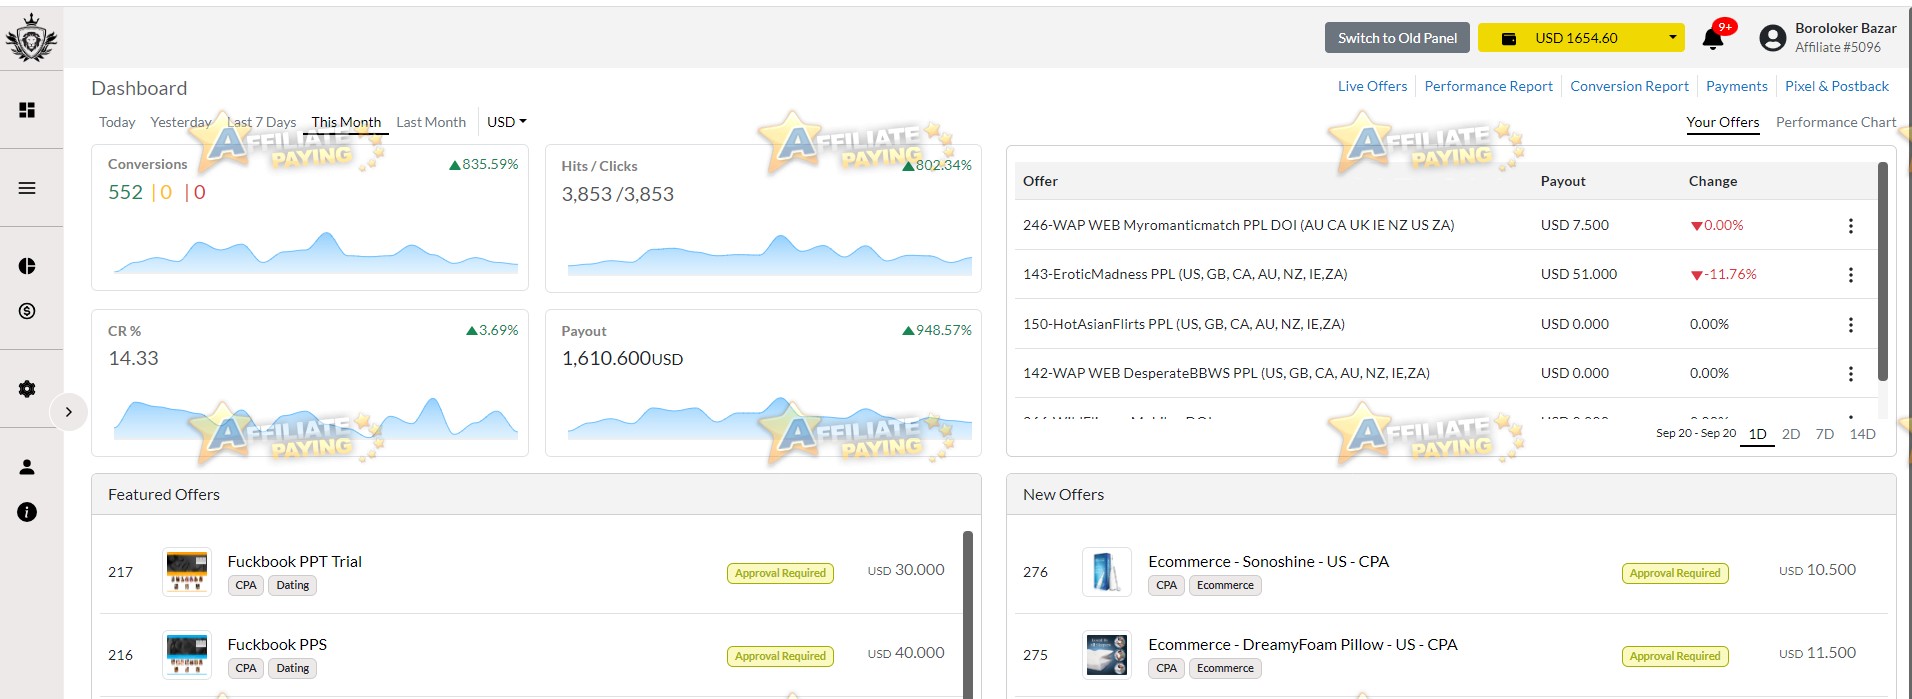
Task: Select the Last 7 Days filter
Action: click(262, 122)
